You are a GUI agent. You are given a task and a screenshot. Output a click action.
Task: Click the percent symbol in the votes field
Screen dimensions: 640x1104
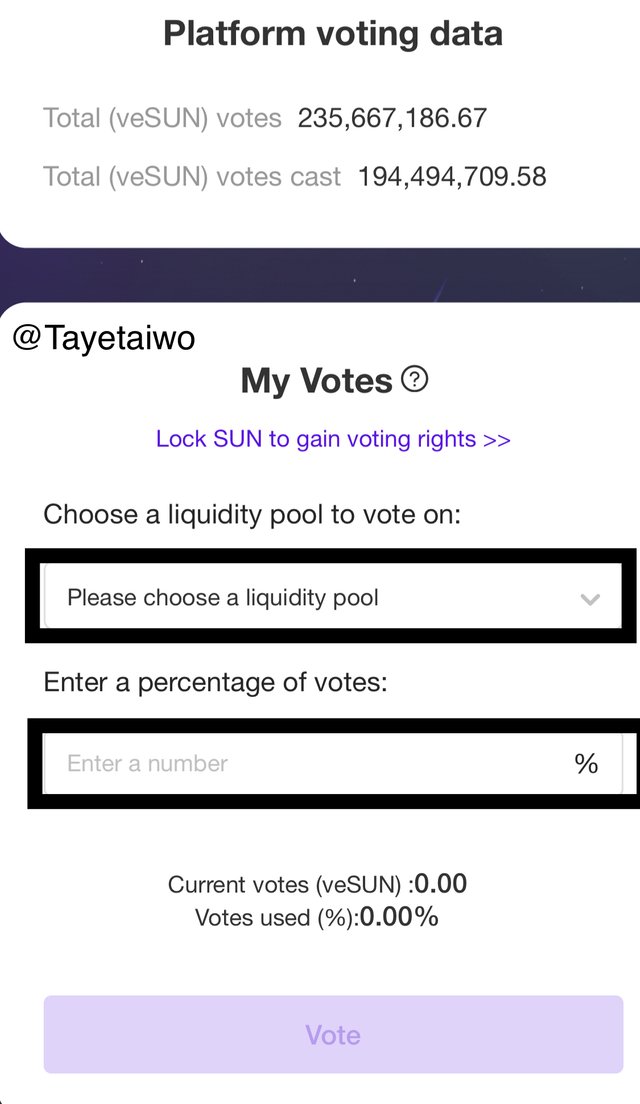click(586, 763)
